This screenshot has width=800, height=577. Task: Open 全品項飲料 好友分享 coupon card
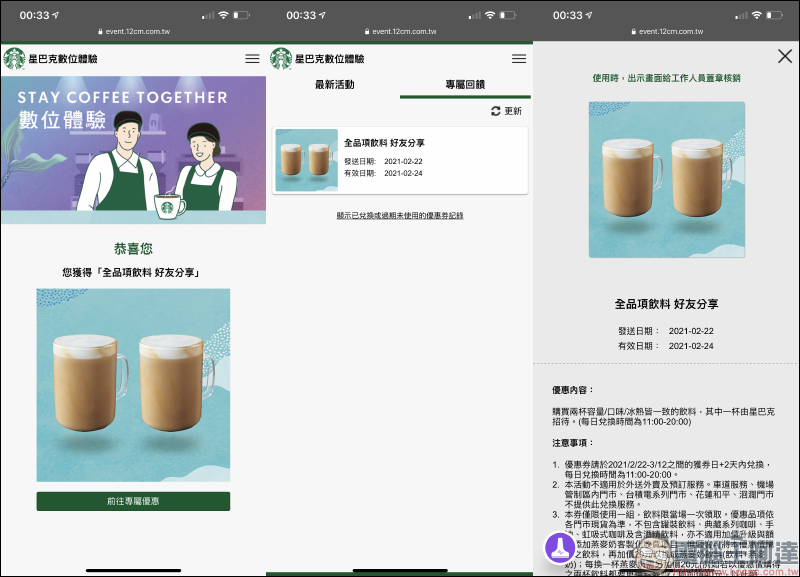(400, 160)
